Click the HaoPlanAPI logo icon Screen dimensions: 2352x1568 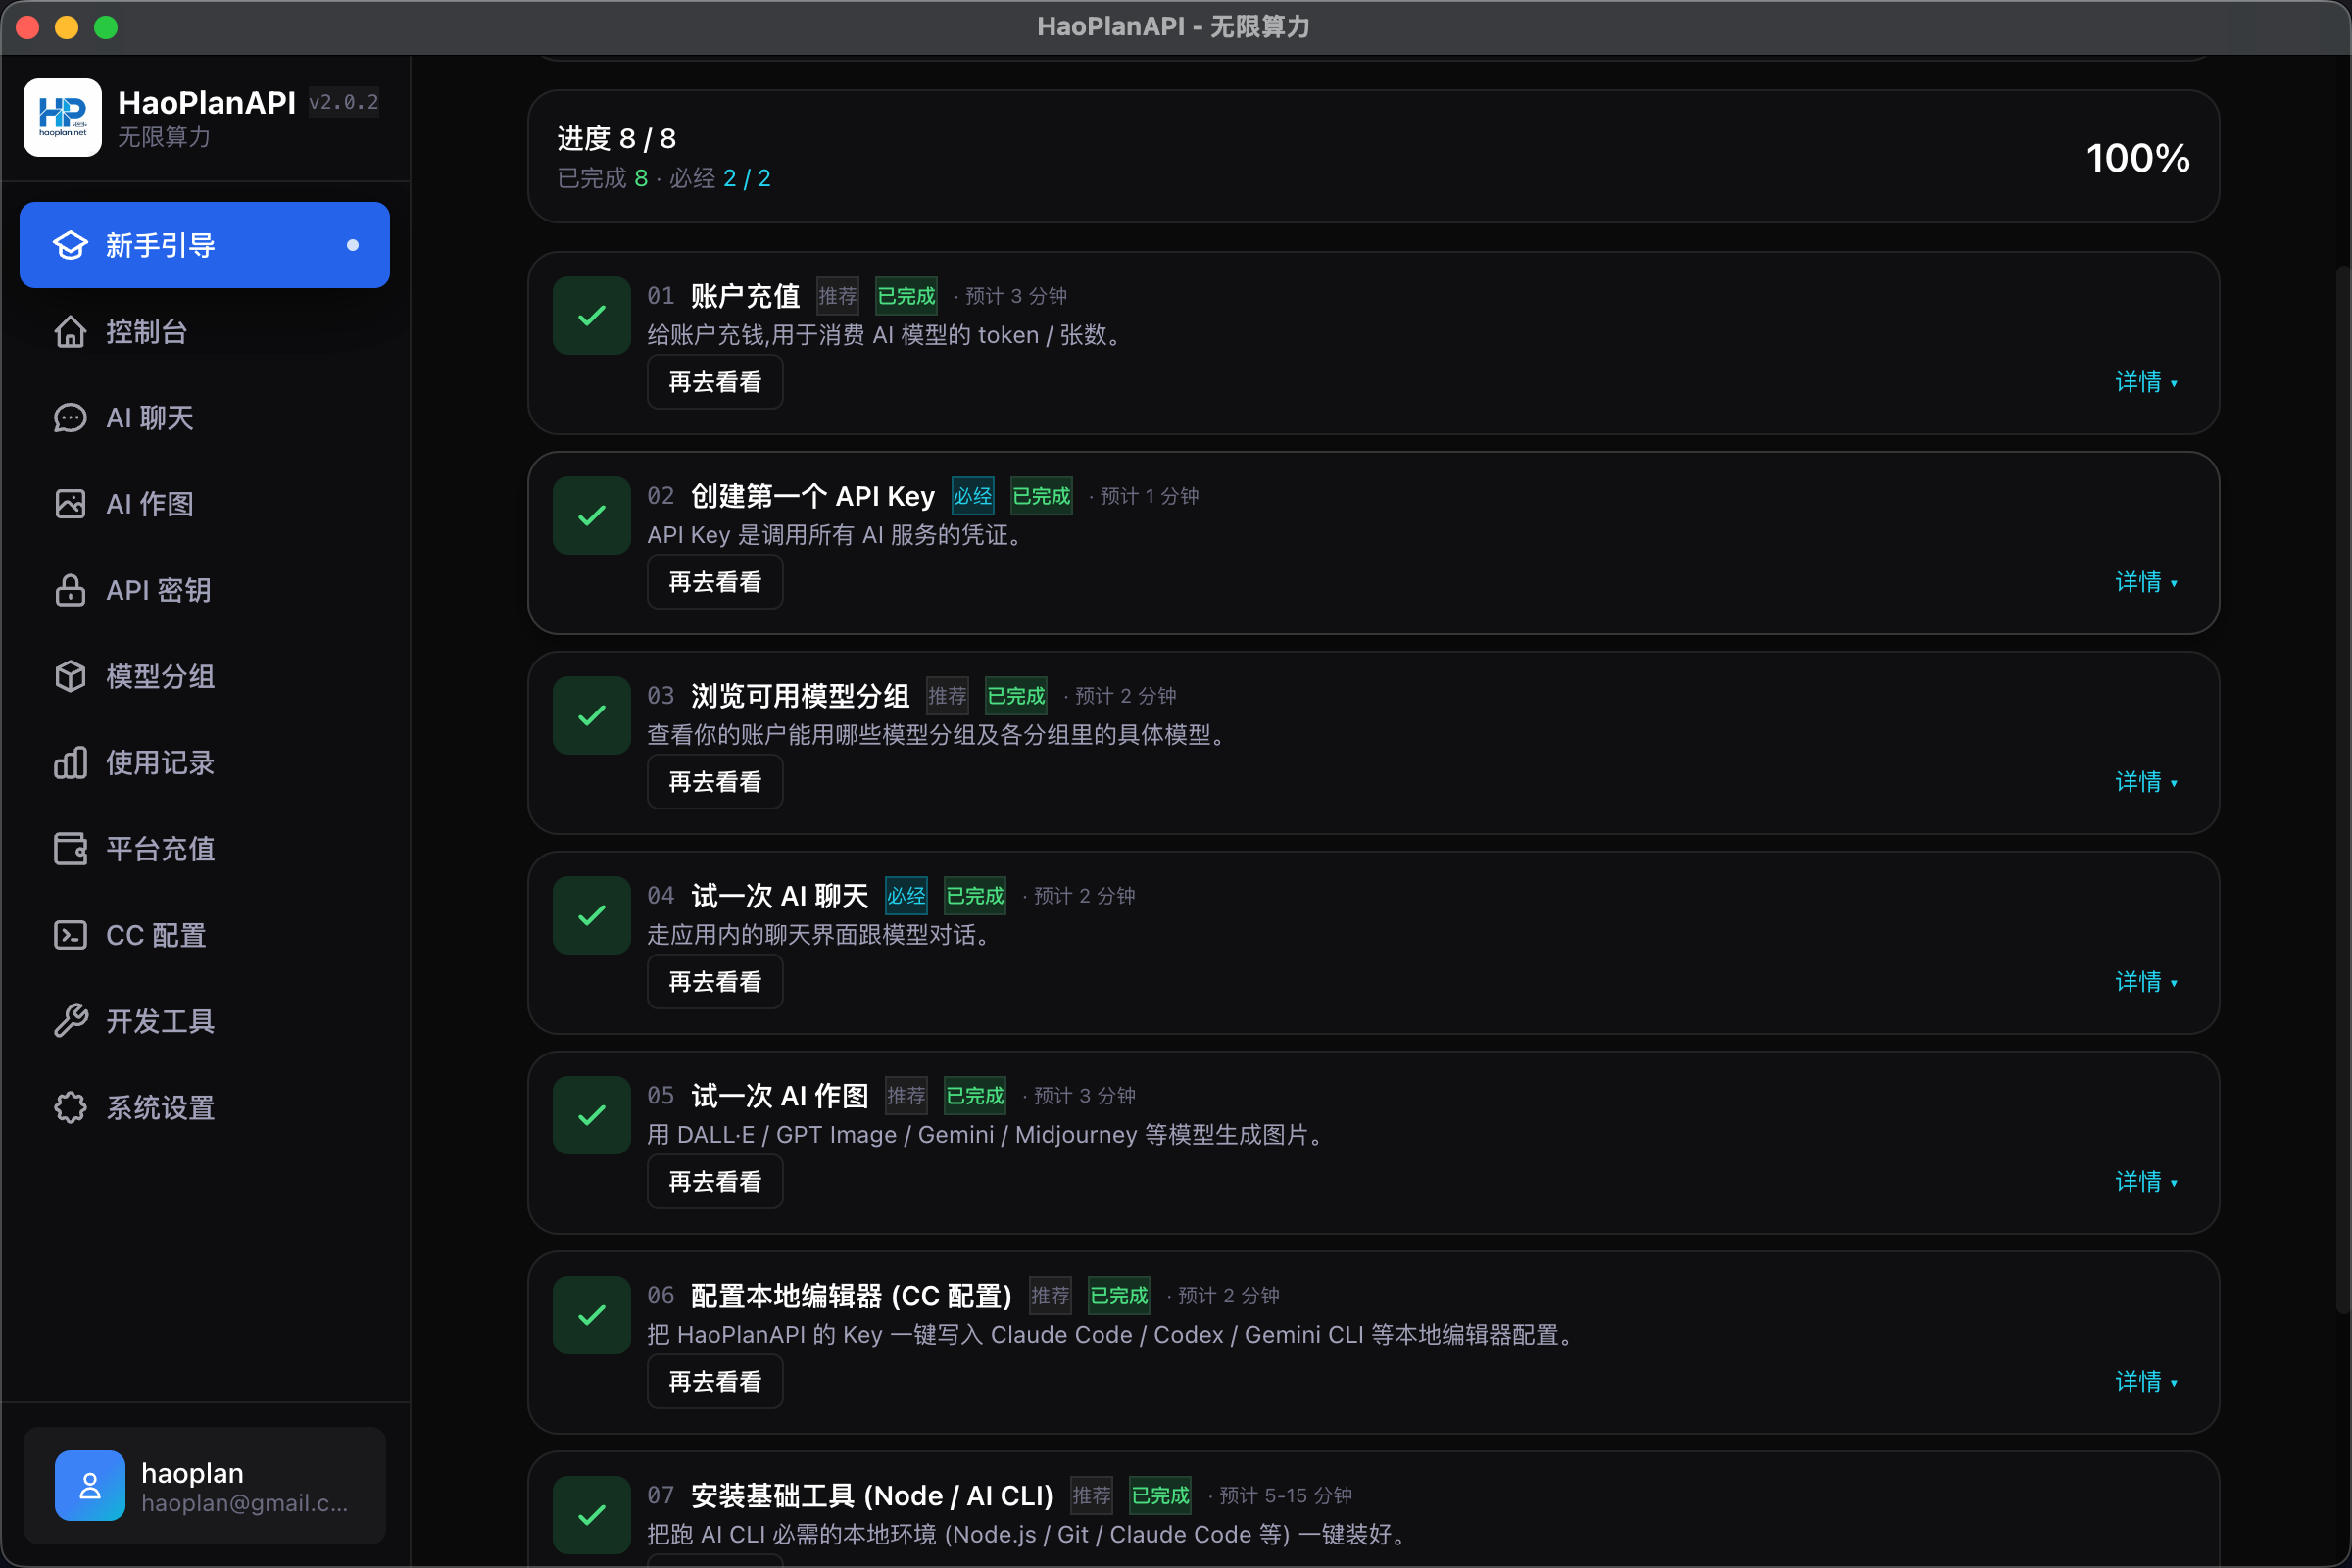pos(62,118)
